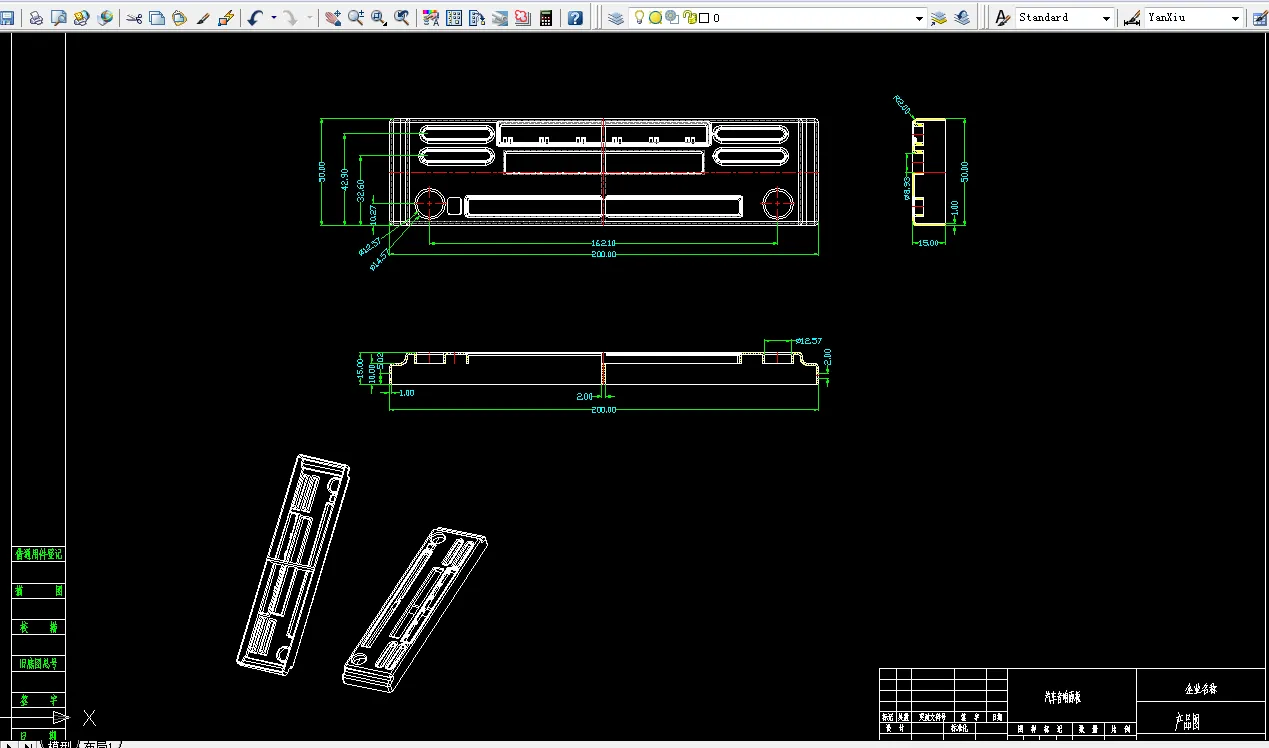Open Tool Palettes window icon
Viewport: 1269px width, 748px height.
[x=477, y=18]
